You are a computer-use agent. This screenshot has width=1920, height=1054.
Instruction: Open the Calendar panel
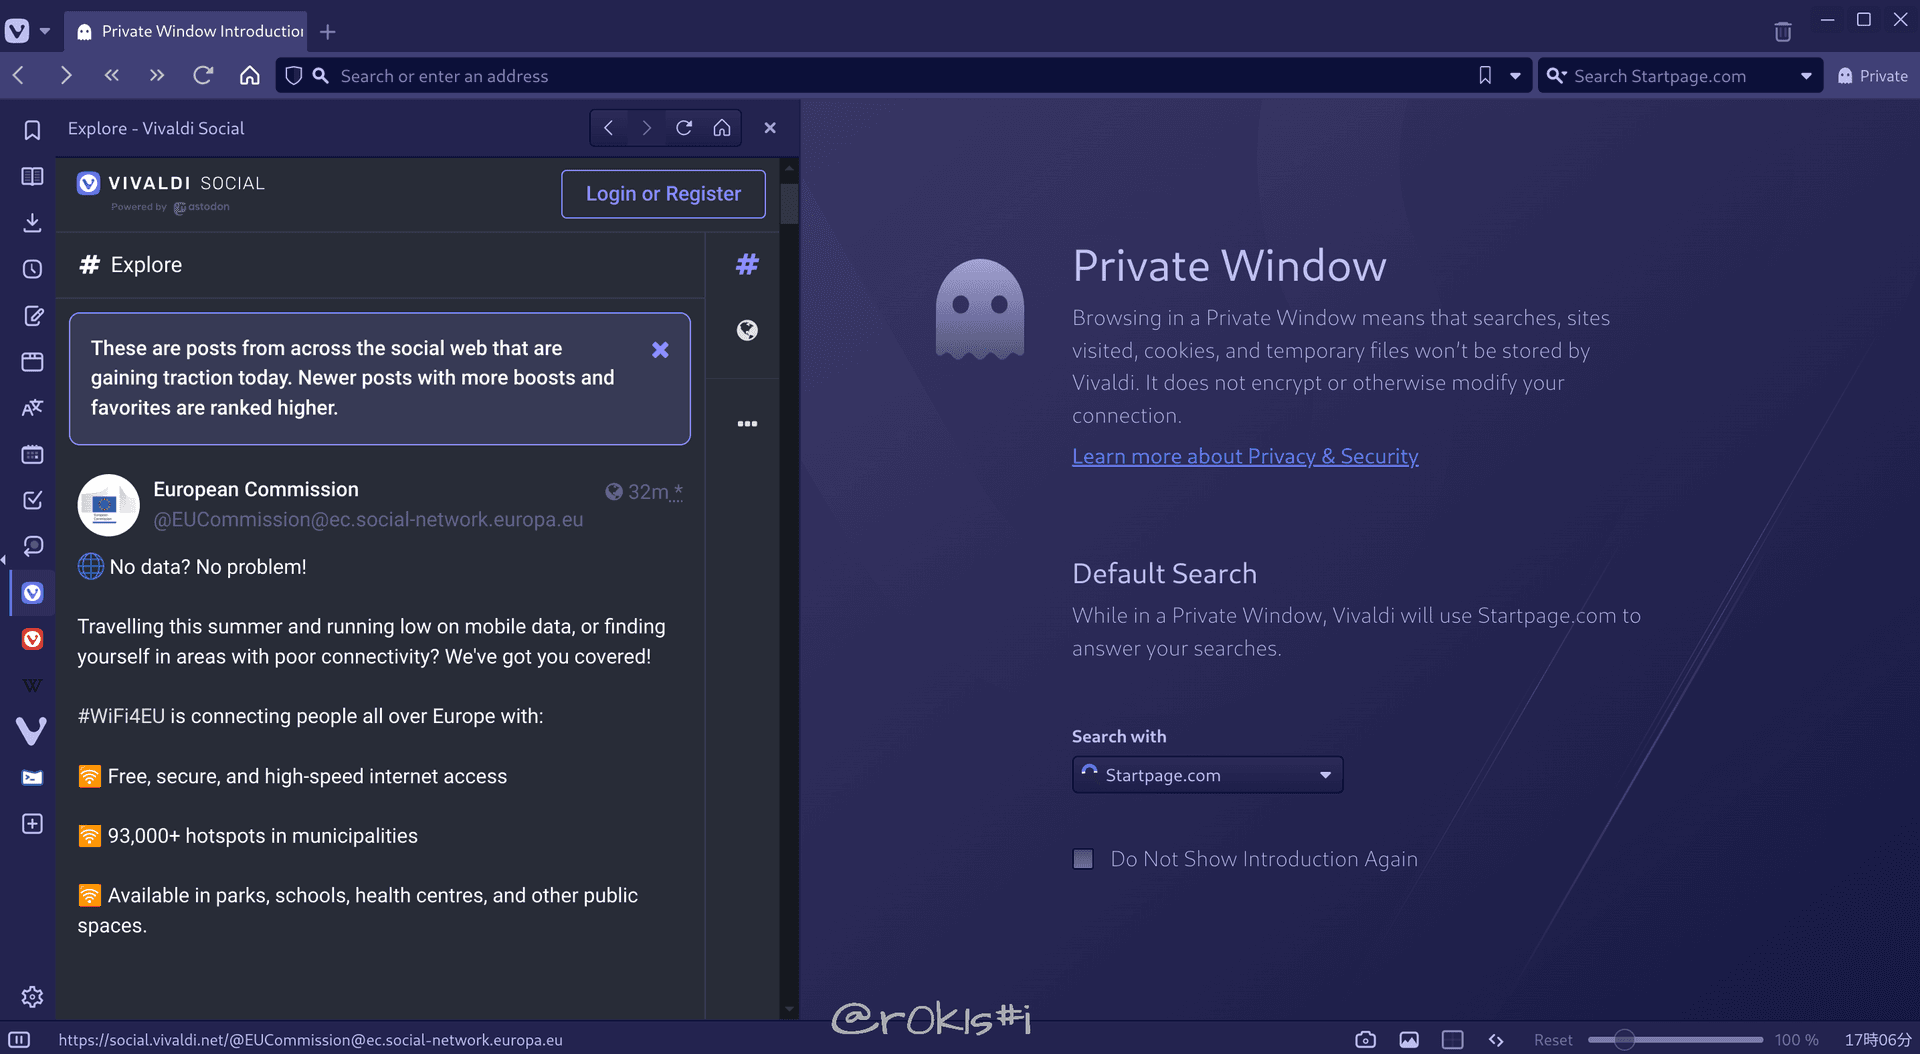(32, 454)
